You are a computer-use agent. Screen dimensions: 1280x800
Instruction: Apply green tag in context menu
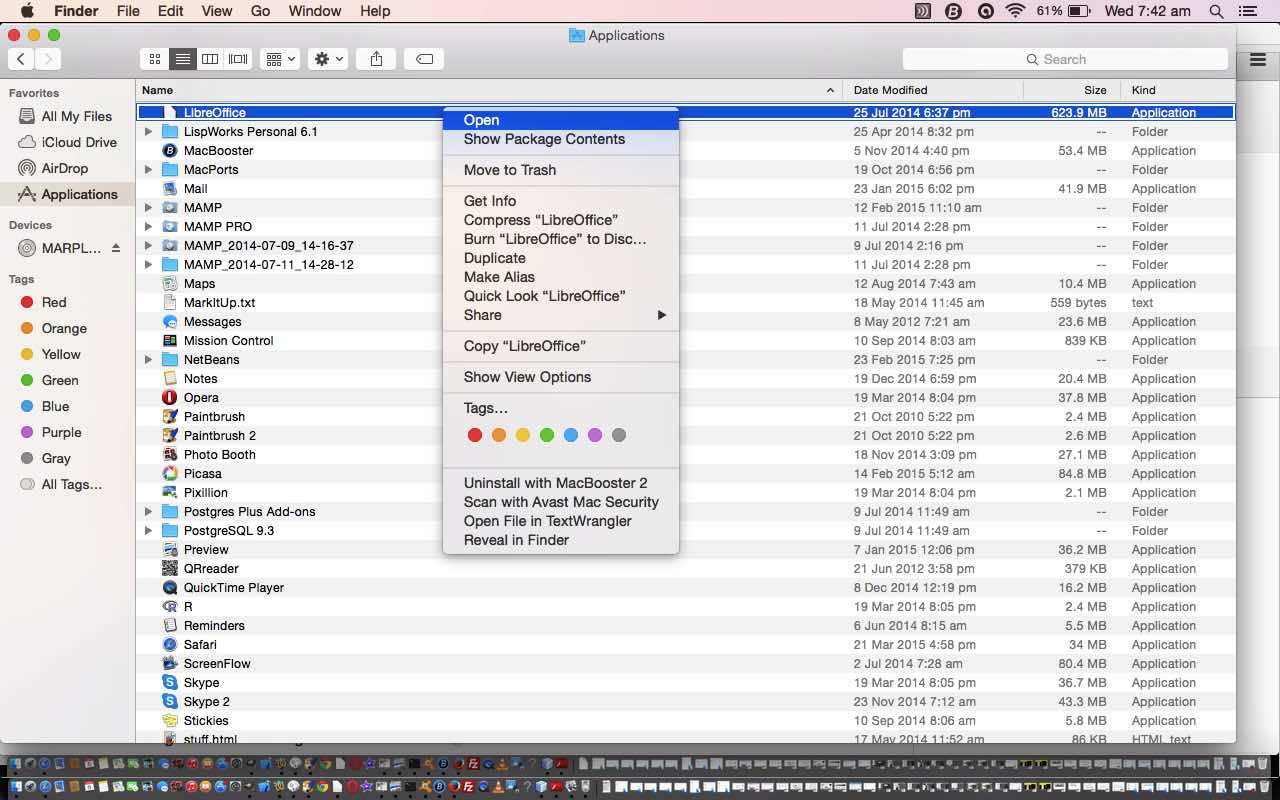[547, 435]
